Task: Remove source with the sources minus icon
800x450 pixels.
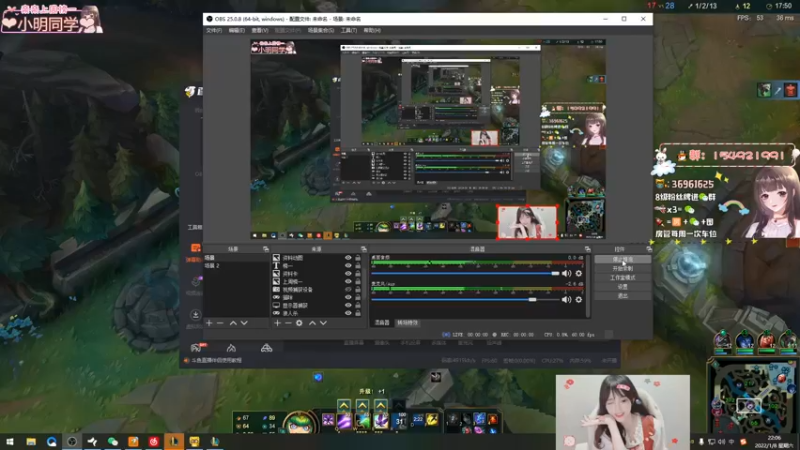Action: click(288, 323)
